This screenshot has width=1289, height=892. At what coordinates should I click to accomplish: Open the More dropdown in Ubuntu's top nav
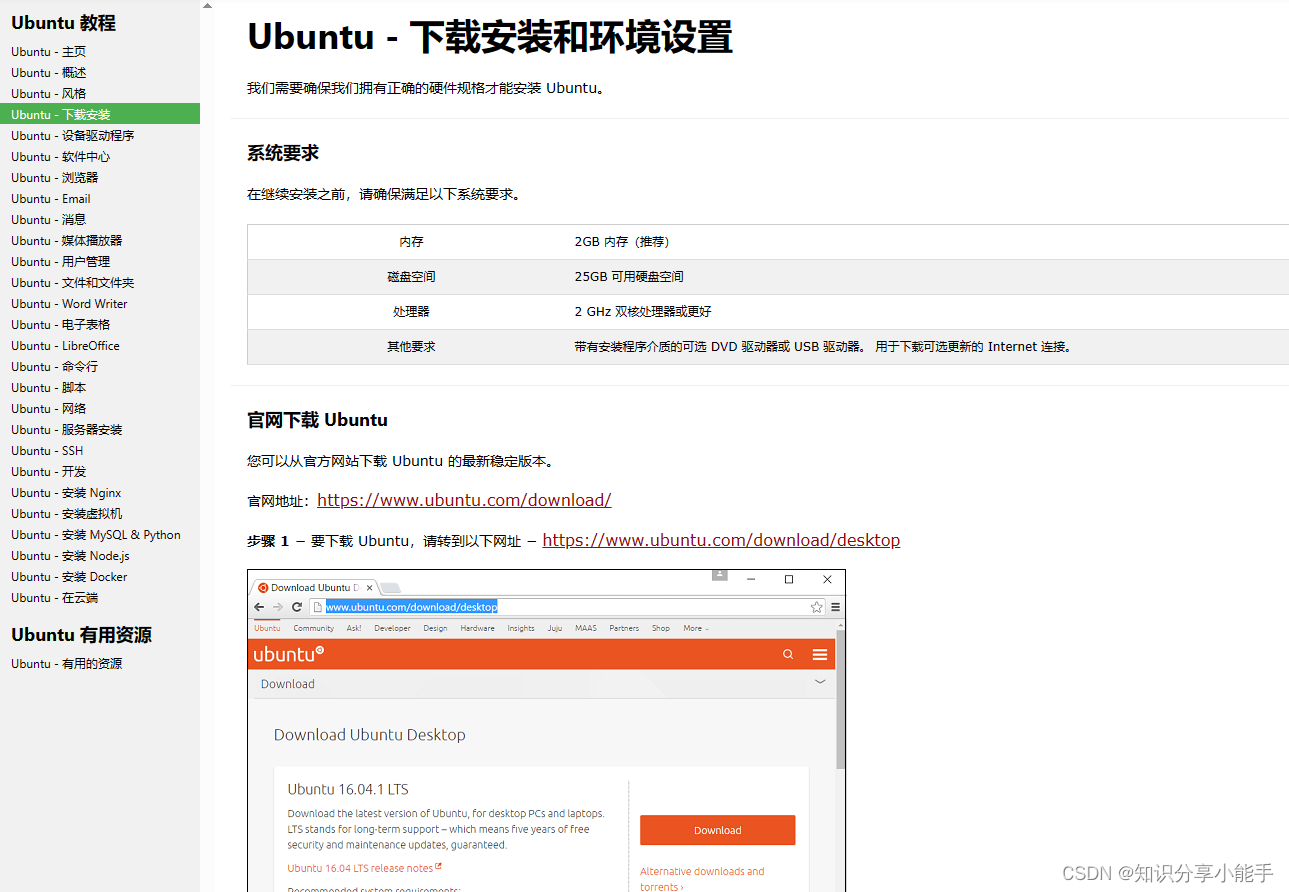pyautogui.click(x=696, y=628)
